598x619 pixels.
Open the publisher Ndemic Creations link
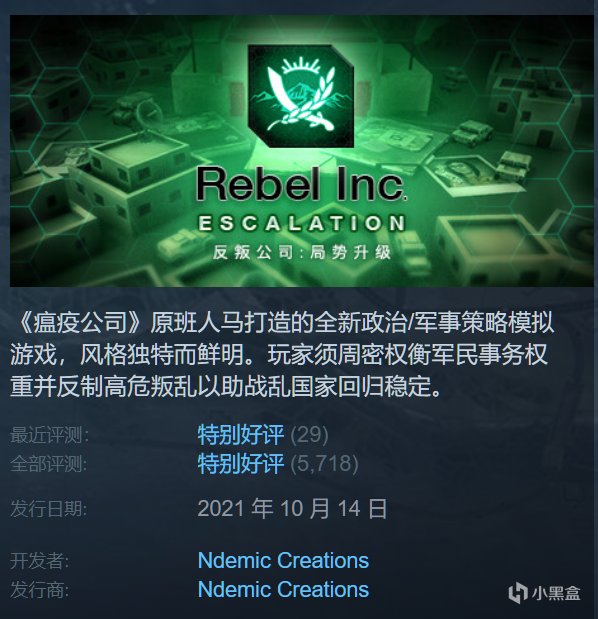[x=283, y=589]
